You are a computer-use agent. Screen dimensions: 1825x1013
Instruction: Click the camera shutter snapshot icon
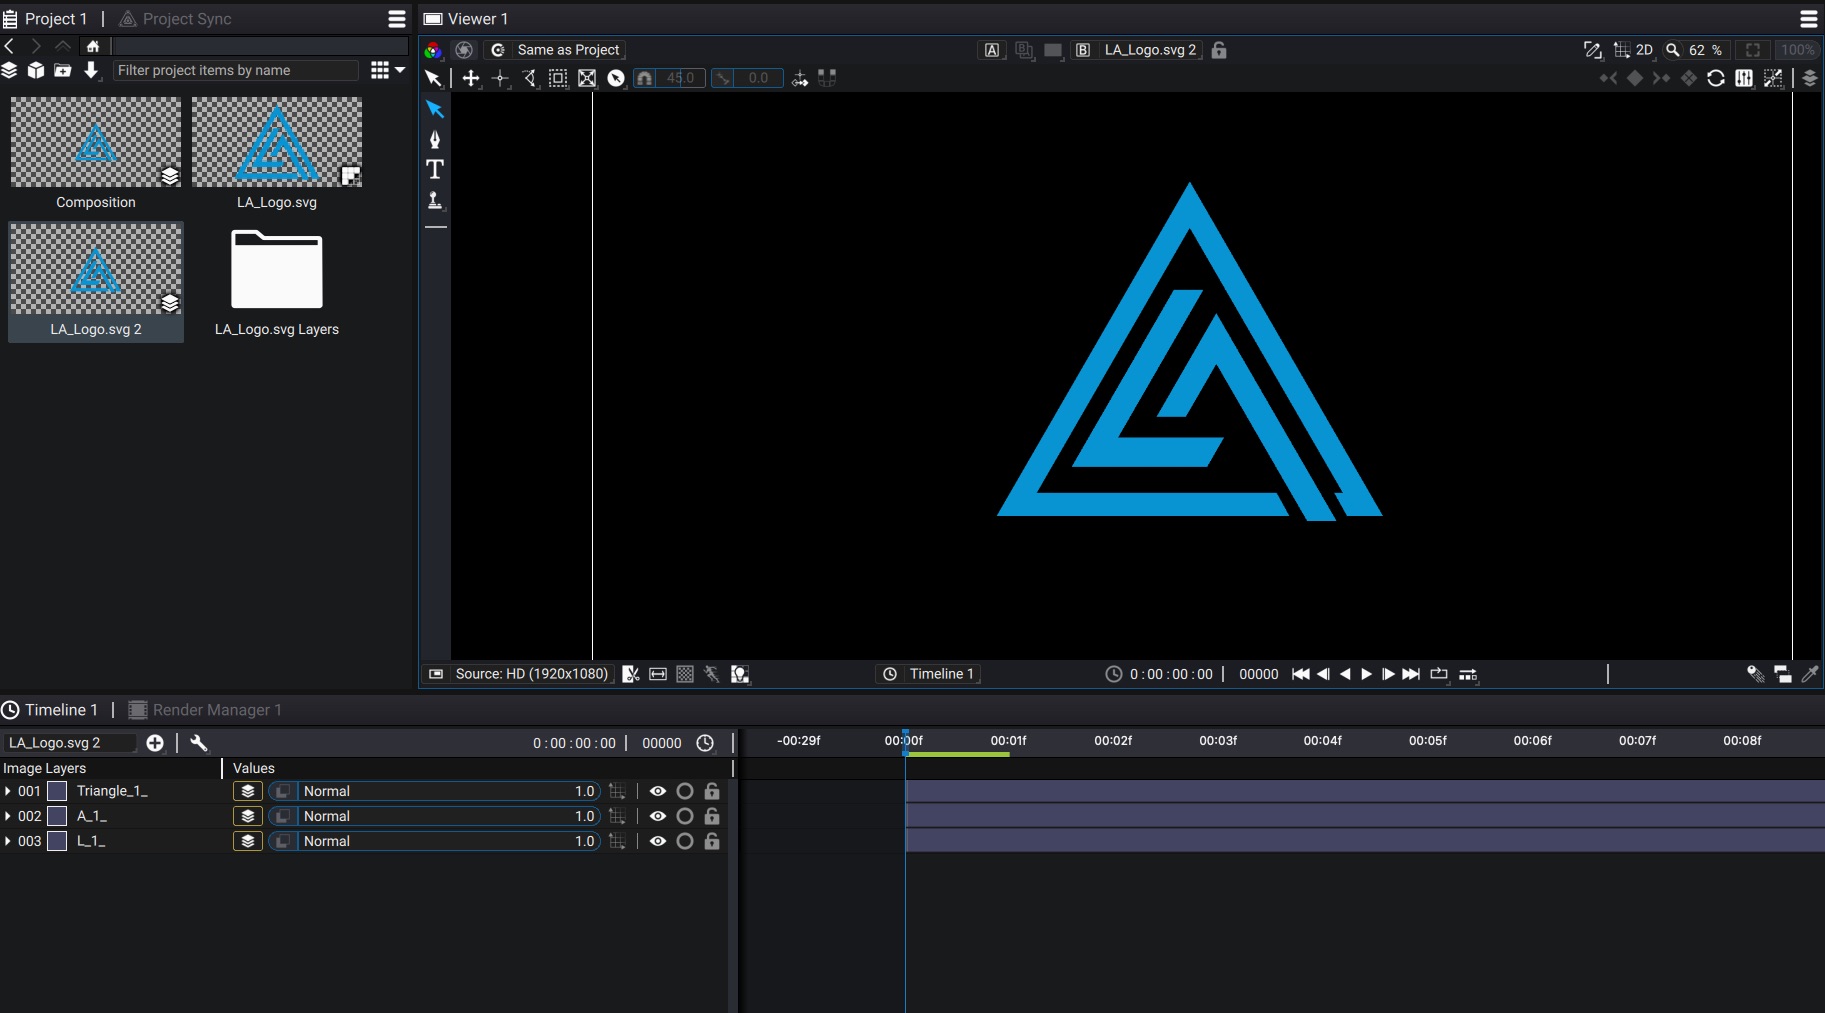click(464, 50)
